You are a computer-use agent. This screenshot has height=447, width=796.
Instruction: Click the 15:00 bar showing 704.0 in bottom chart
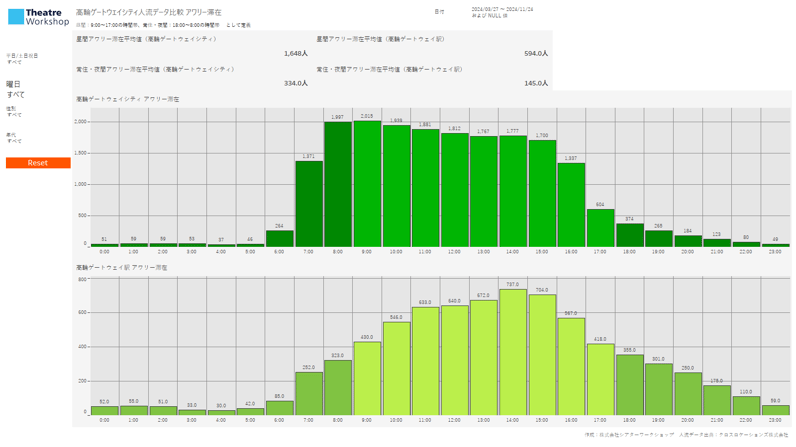tap(542, 355)
